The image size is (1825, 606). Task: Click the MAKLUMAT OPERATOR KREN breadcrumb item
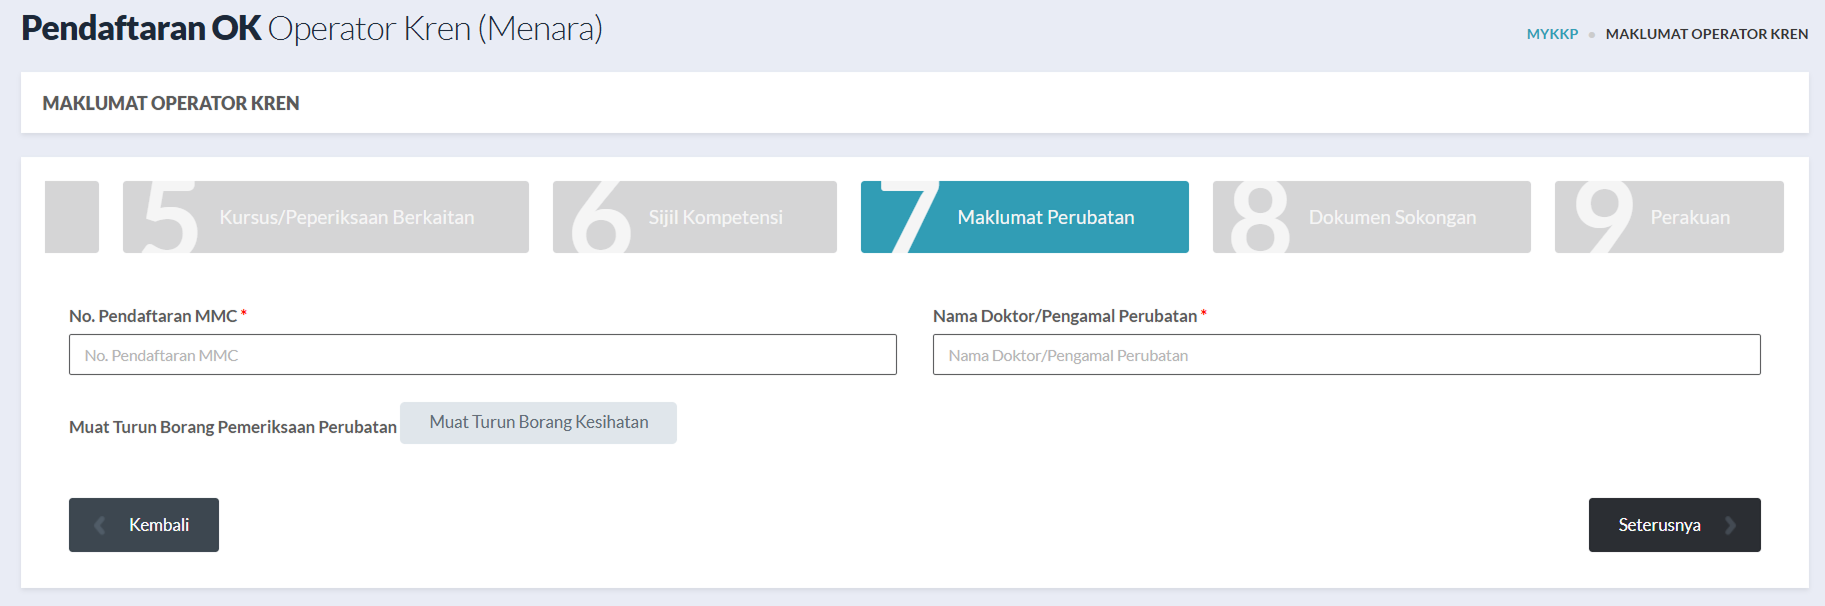(1706, 34)
